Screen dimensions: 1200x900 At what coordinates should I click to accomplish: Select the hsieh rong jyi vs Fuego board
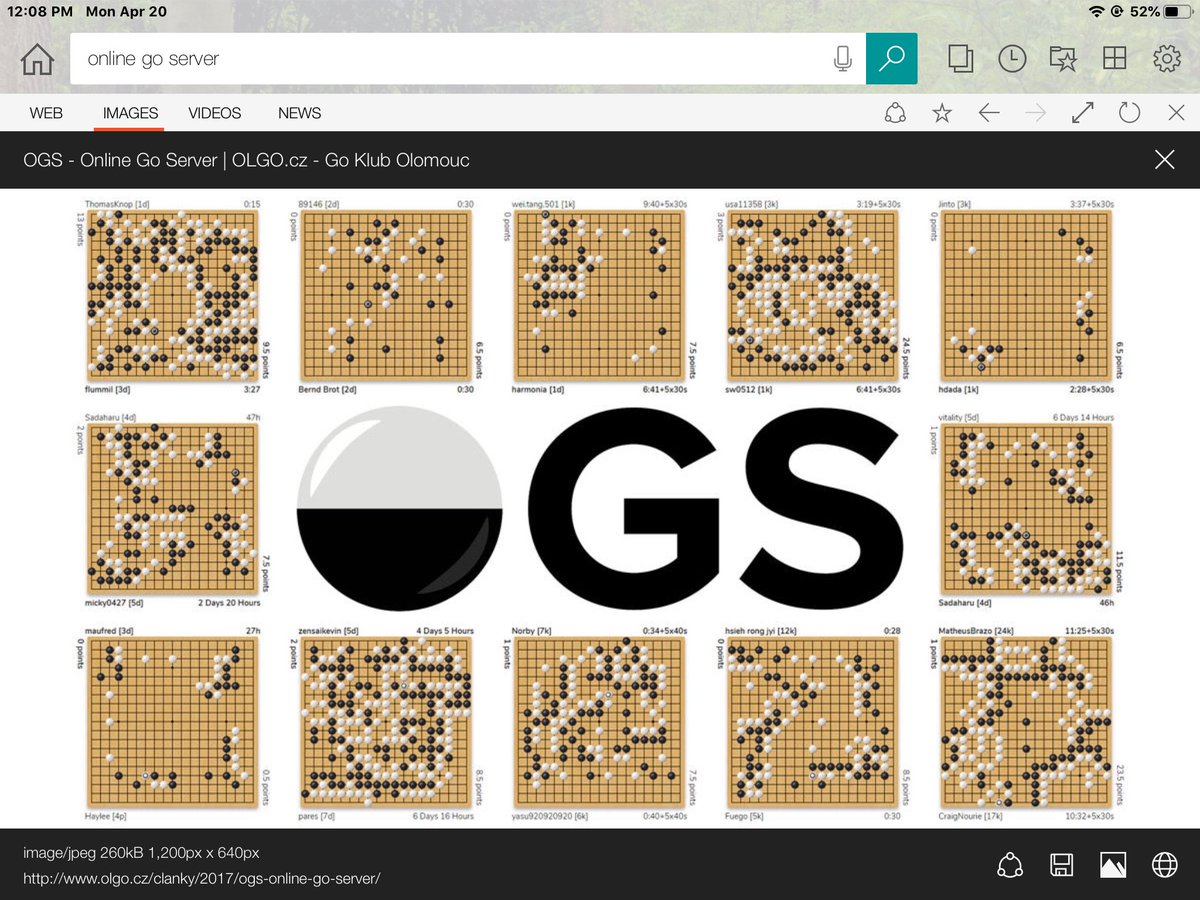point(812,722)
